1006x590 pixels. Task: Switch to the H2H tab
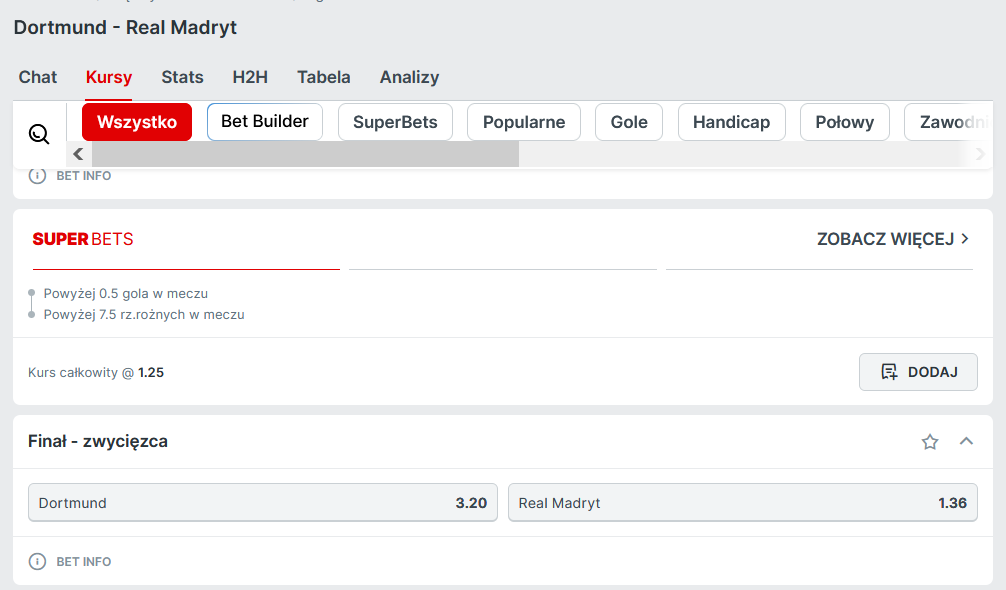click(x=250, y=77)
